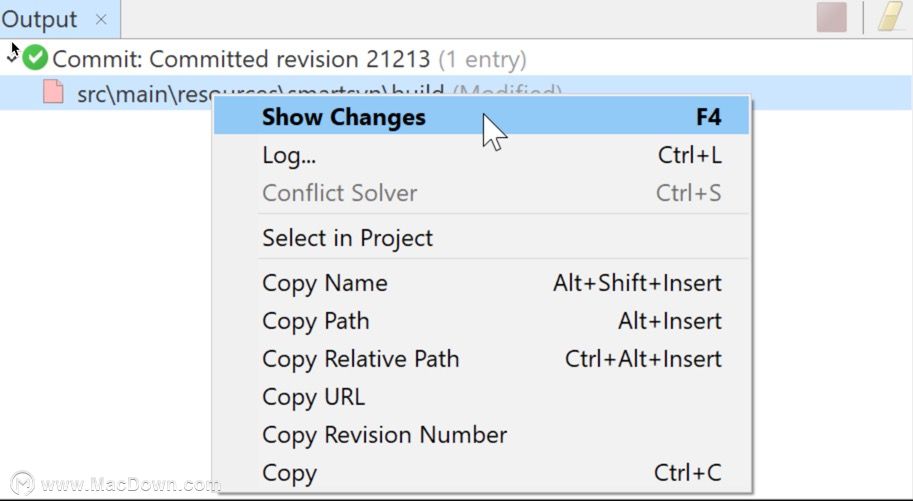Choose Select in Project menu item

(347, 238)
